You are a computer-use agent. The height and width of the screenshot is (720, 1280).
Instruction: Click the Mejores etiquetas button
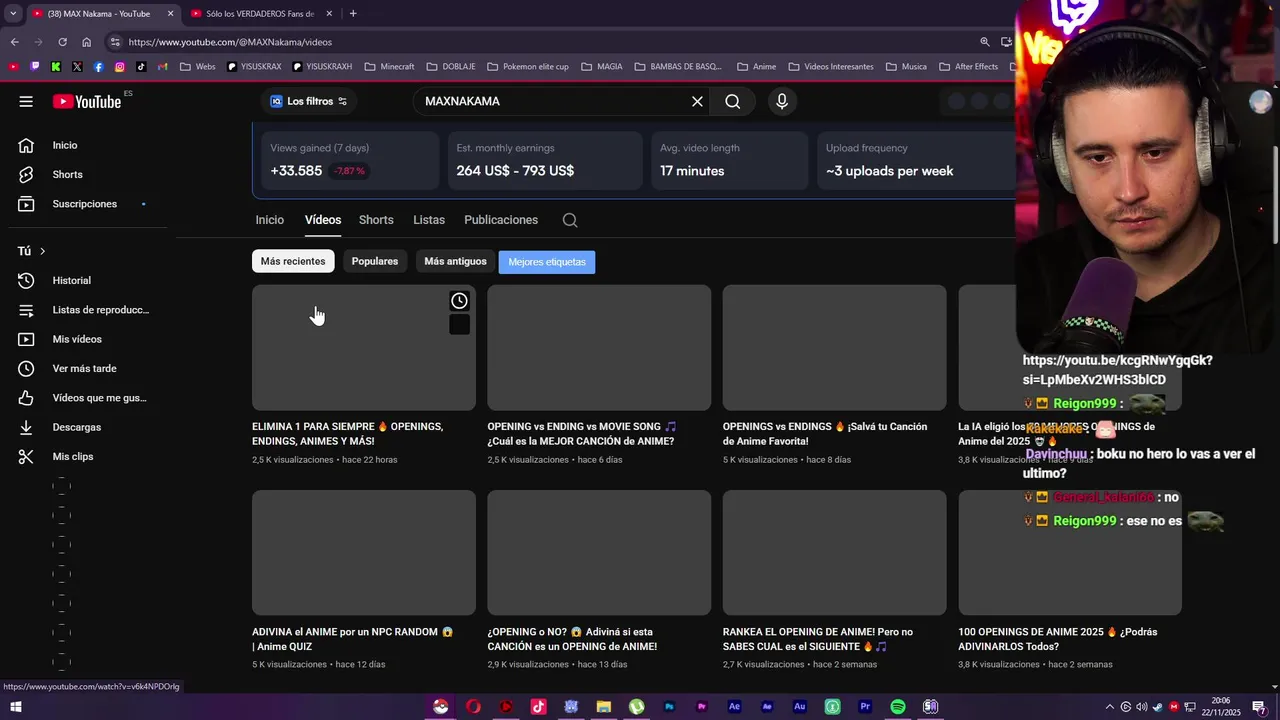coord(547,262)
